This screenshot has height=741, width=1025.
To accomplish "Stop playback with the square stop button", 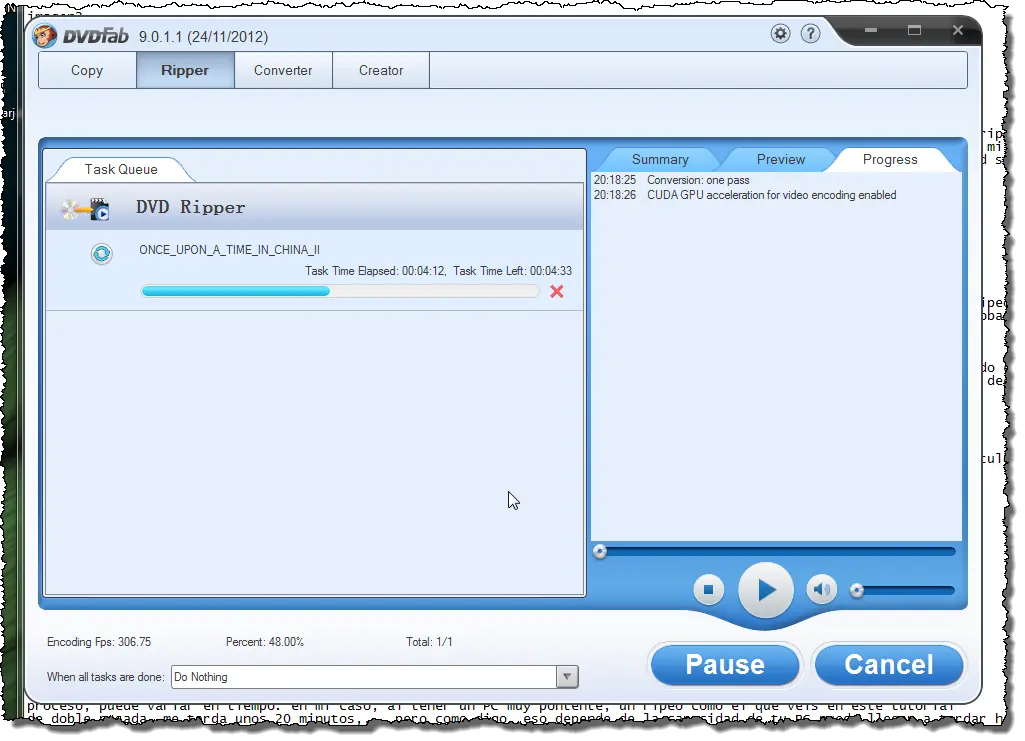I will [708, 590].
